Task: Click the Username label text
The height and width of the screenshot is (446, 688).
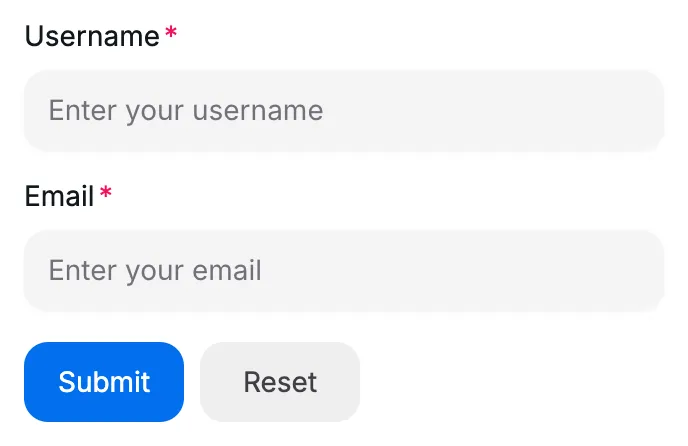Action: pyautogui.click(x=92, y=37)
